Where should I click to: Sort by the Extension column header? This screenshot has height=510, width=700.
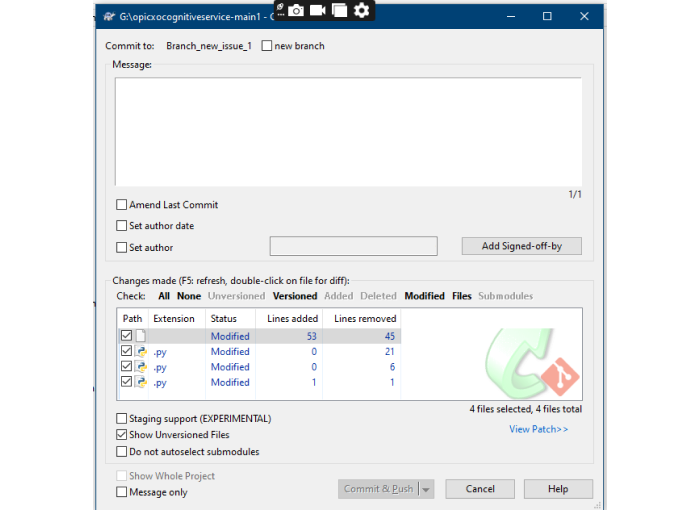[176, 318]
